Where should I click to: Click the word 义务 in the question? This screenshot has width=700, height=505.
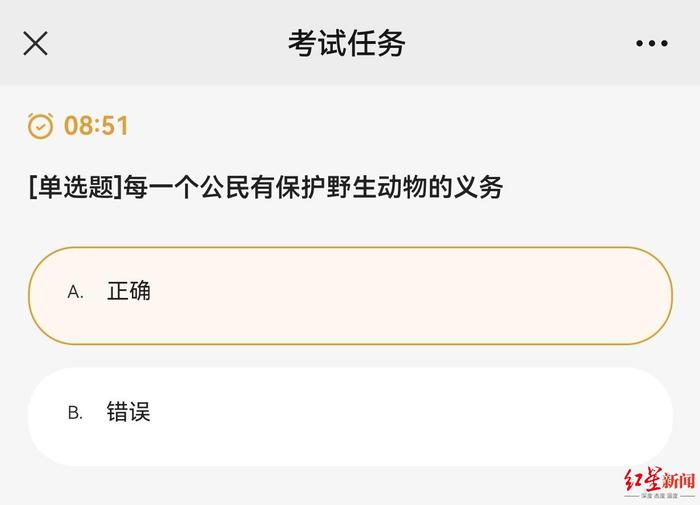pyautogui.click(x=479, y=187)
